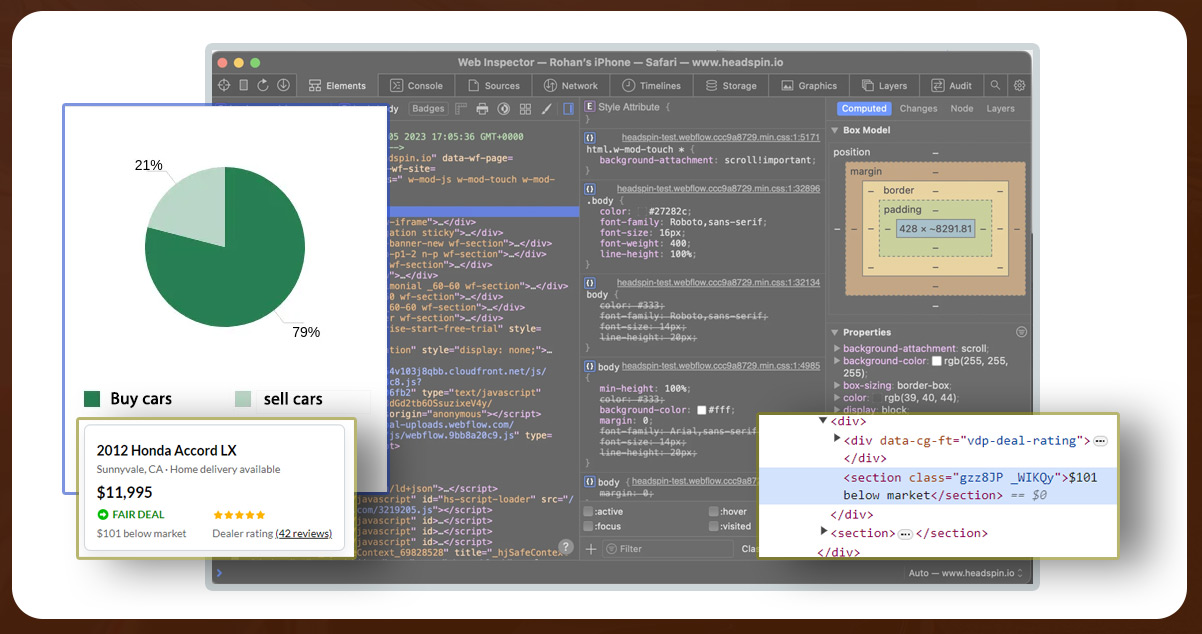Click the braces icon before body min-height rule

pyautogui.click(x=590, y=366)
